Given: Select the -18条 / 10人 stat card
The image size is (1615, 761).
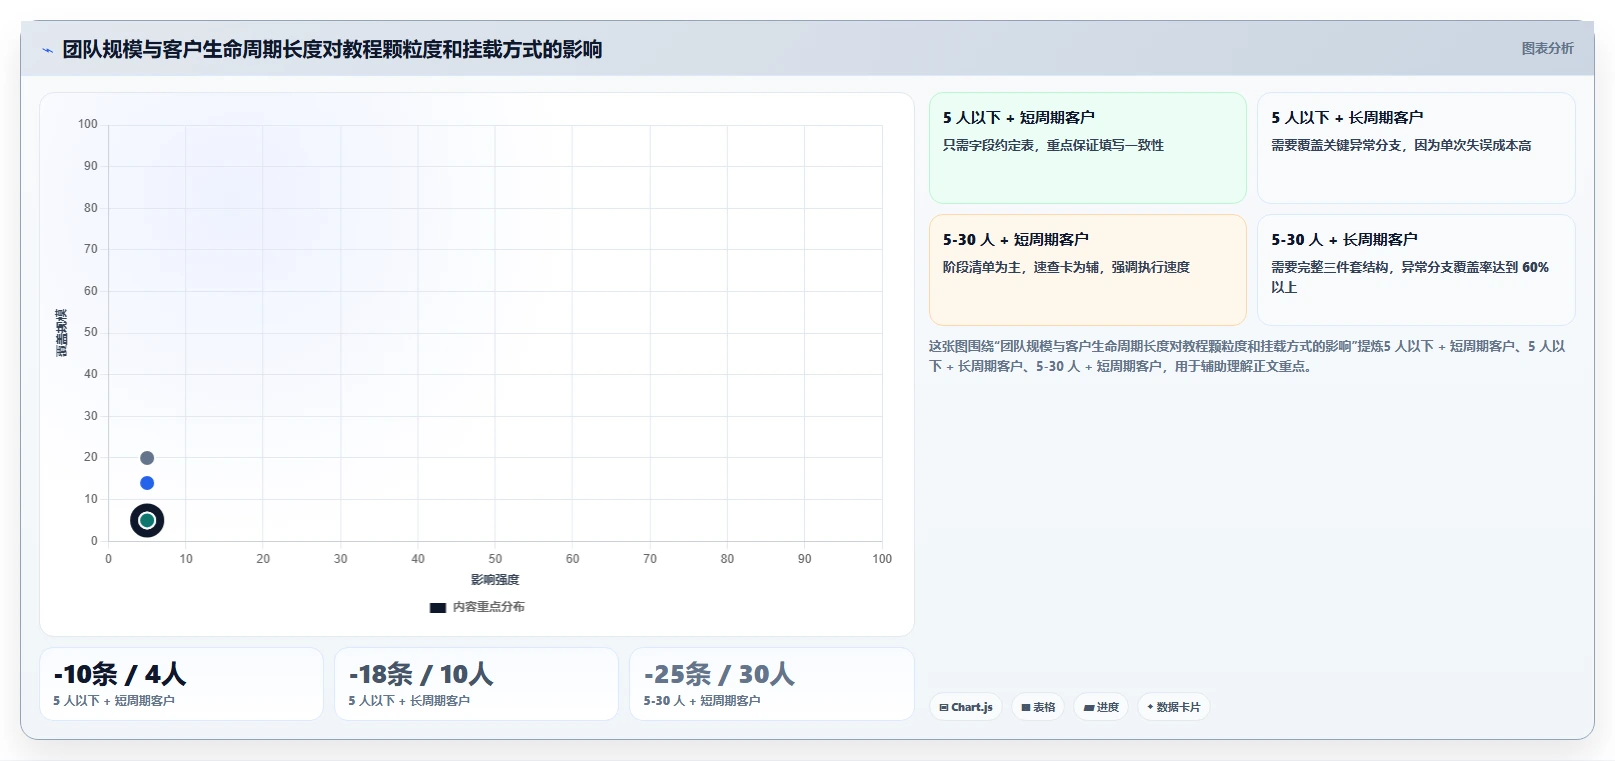Looking at the screenshot, I should 476,684.
